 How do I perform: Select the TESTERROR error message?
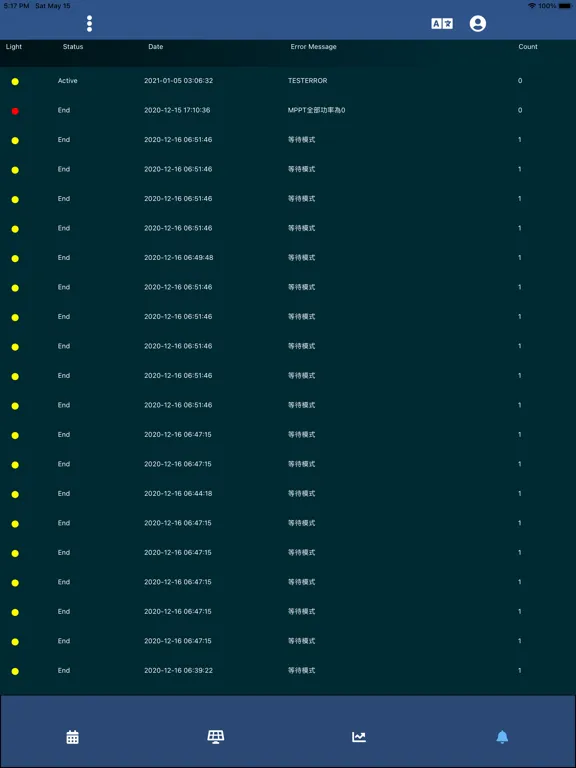(308, 80)
